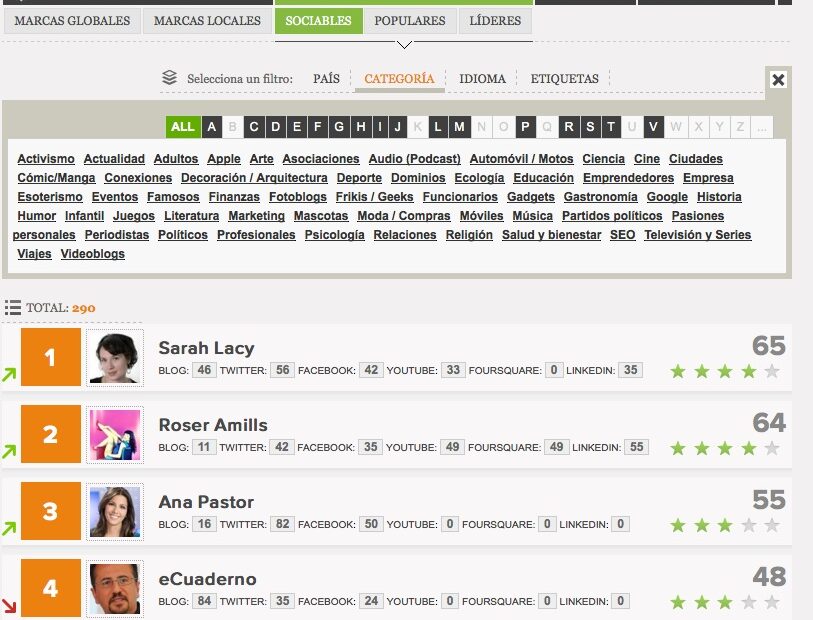This screenshot has height=620, width=813.
Task: Open the Cómic/Manga category
Action: (x=57, y=178)
